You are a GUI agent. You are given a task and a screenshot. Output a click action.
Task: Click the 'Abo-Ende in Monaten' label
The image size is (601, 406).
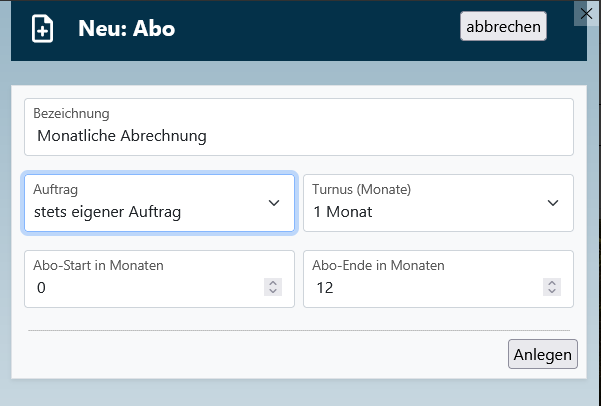point(378,266)
